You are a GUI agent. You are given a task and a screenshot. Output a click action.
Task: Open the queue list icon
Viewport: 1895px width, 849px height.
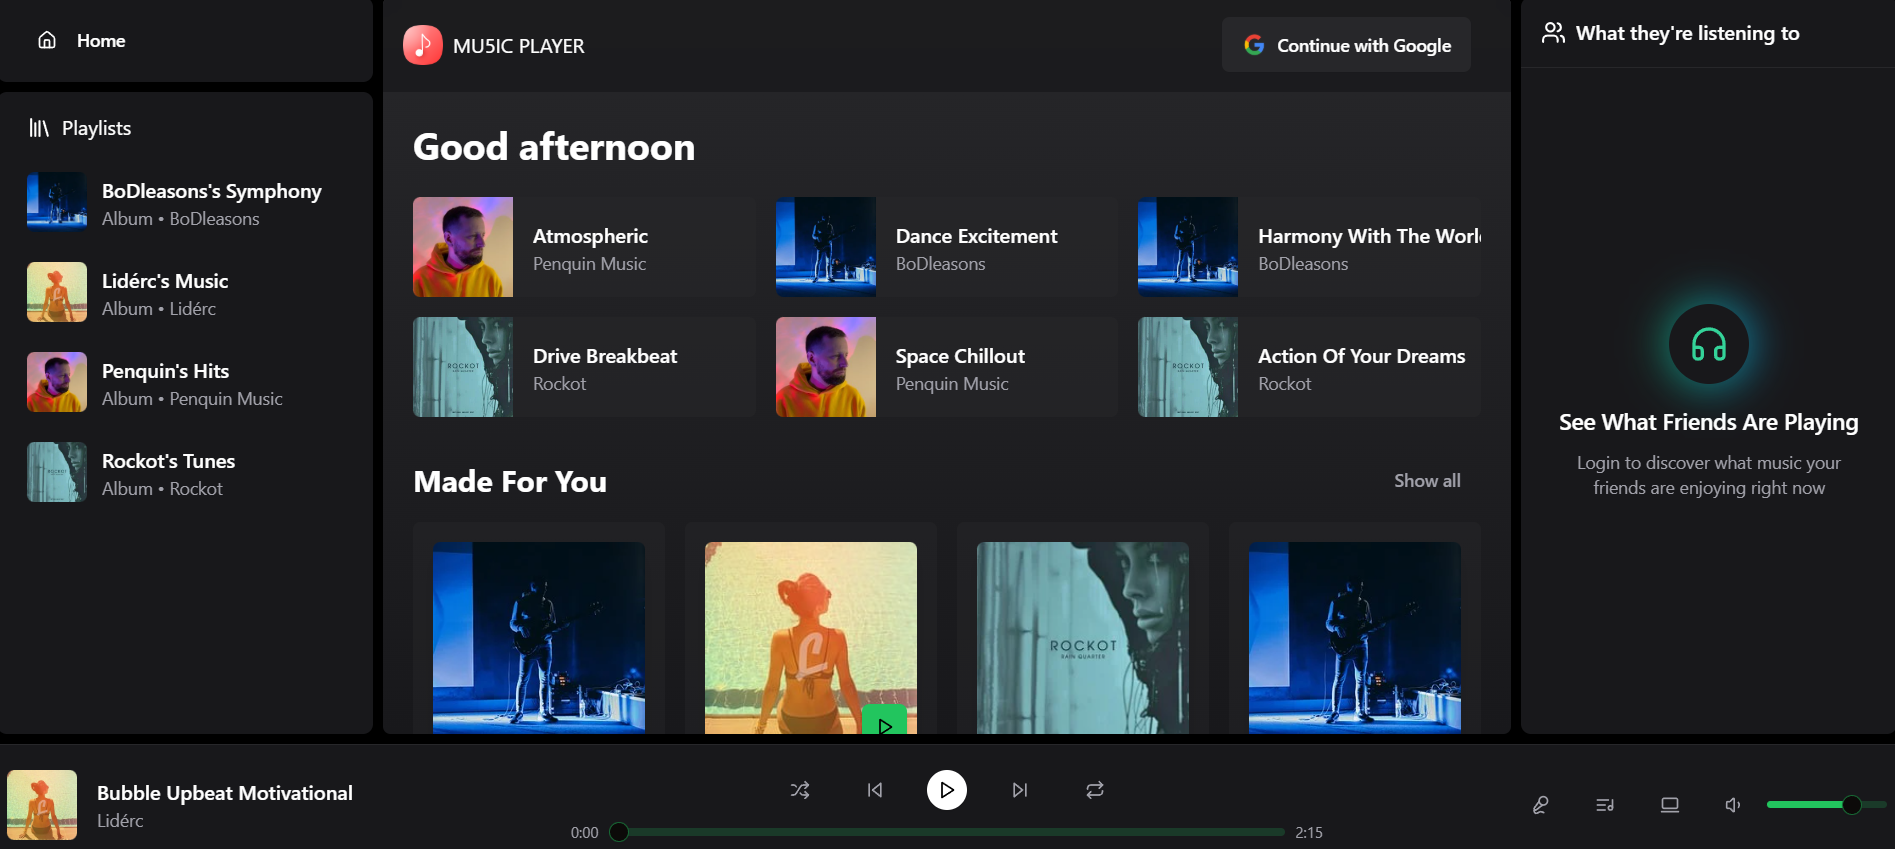[1605, 805]
